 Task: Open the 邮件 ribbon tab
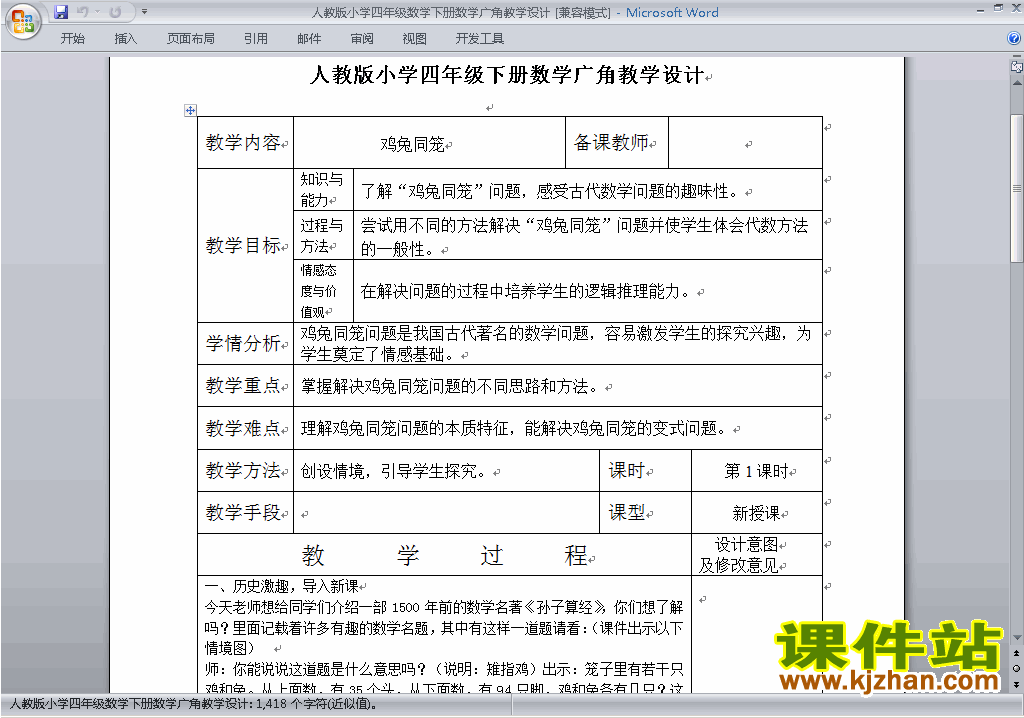309,39
